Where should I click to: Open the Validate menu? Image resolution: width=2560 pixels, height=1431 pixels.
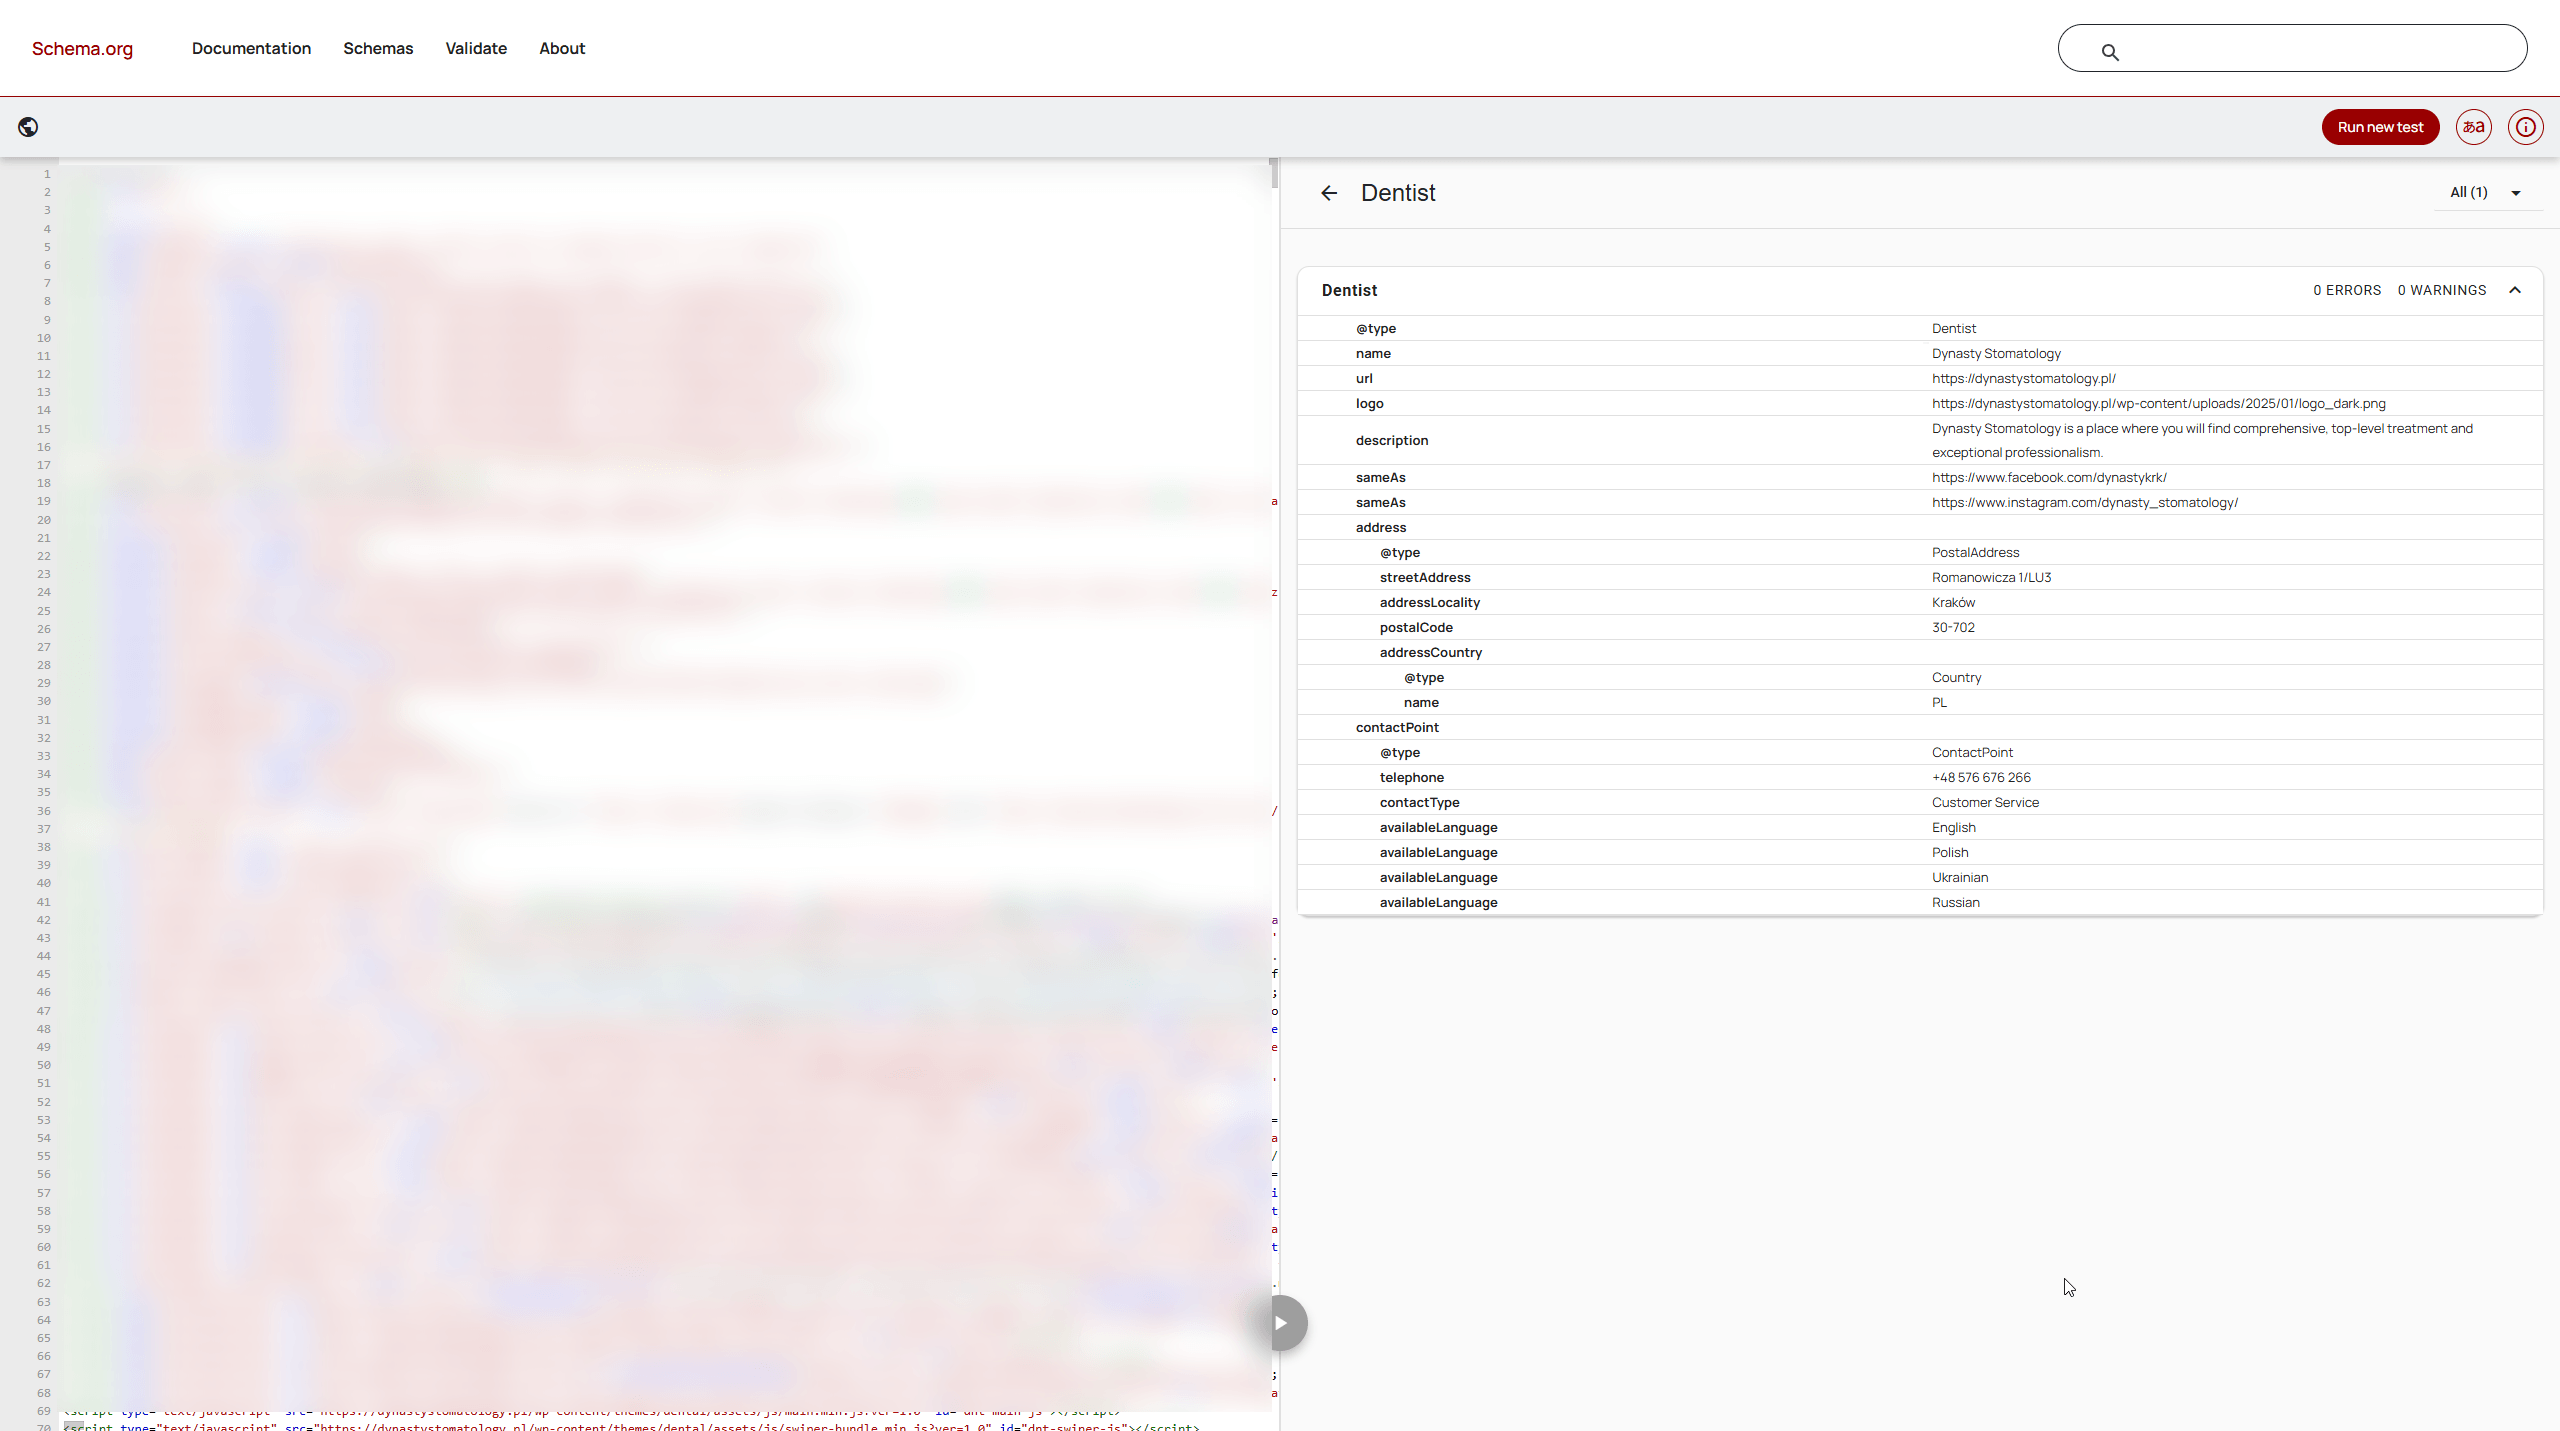[476, 48]
